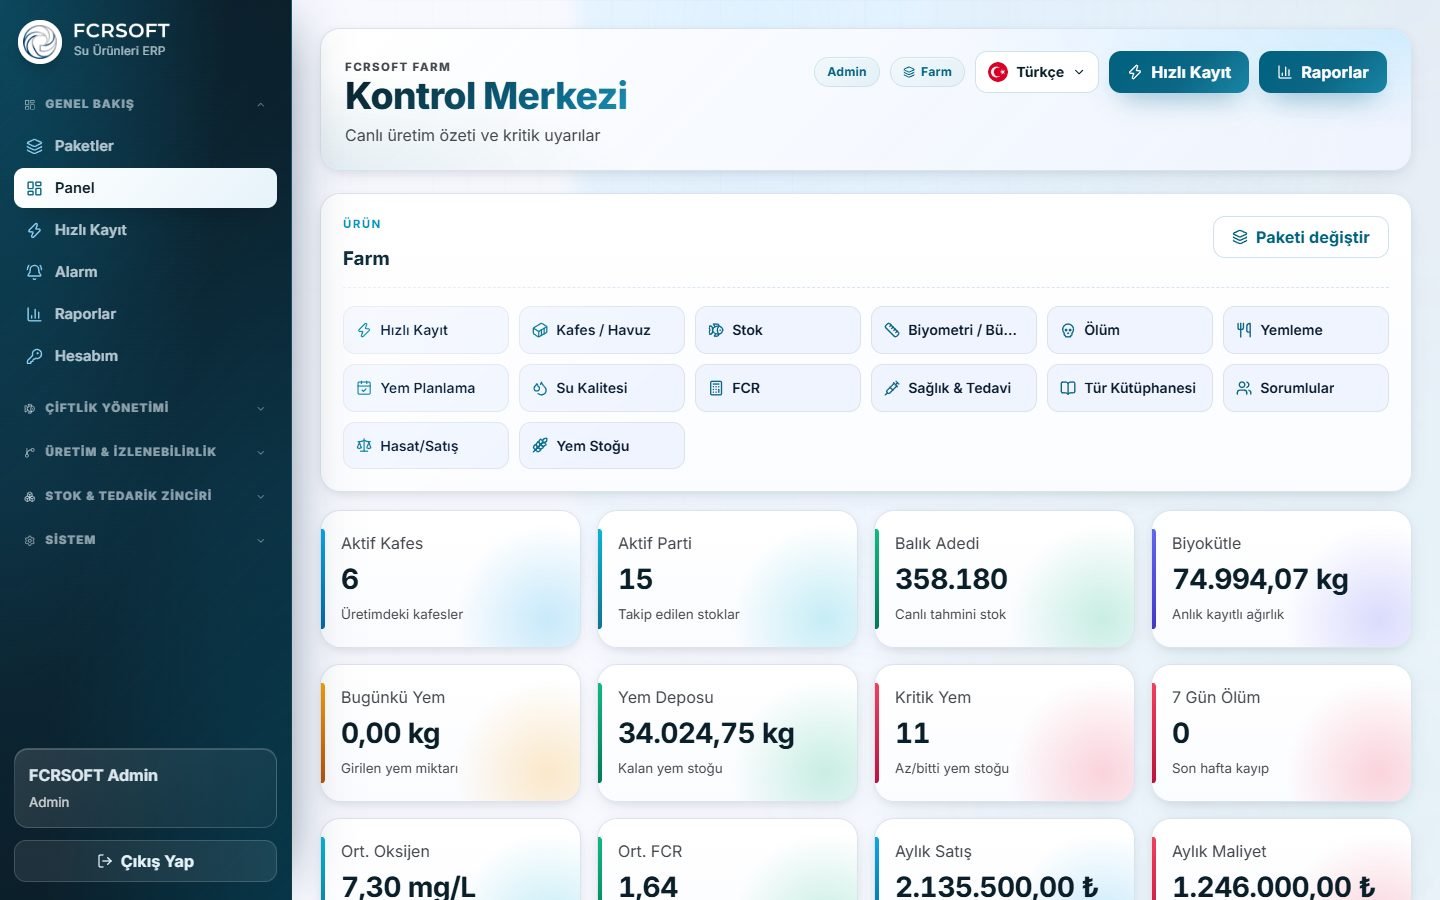Open Raporlar from the header button

(x=1323, y=72)
